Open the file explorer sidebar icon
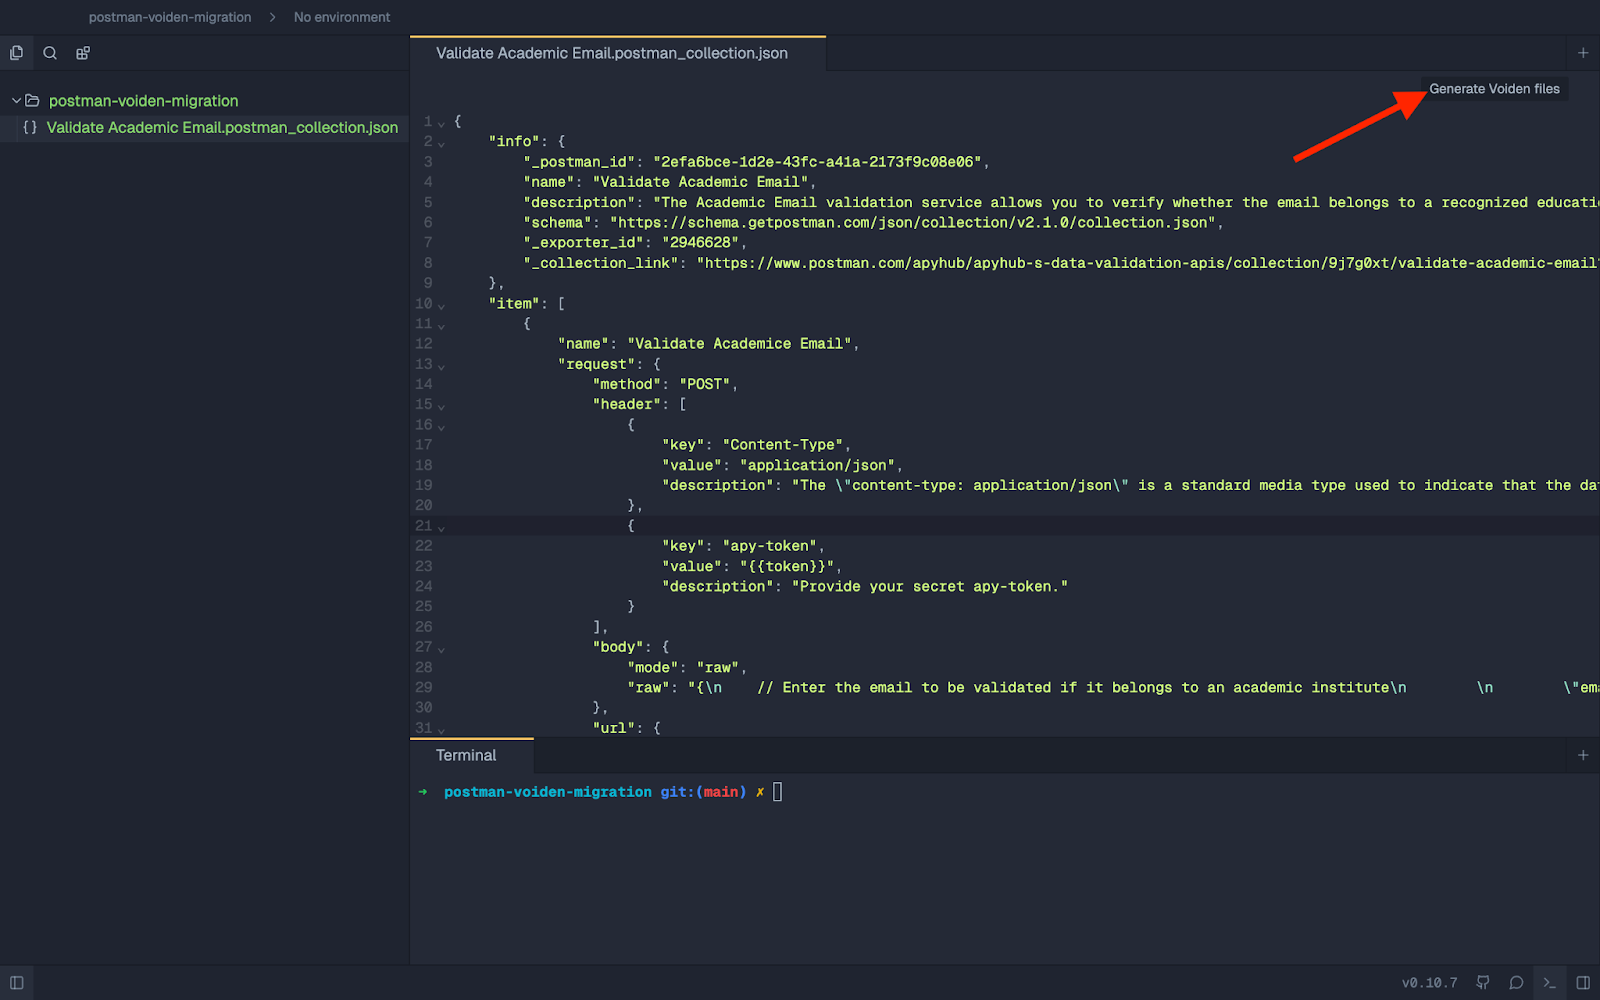Image resolution: width=1600 pixels, height=1000 pixels. [16, 53]
